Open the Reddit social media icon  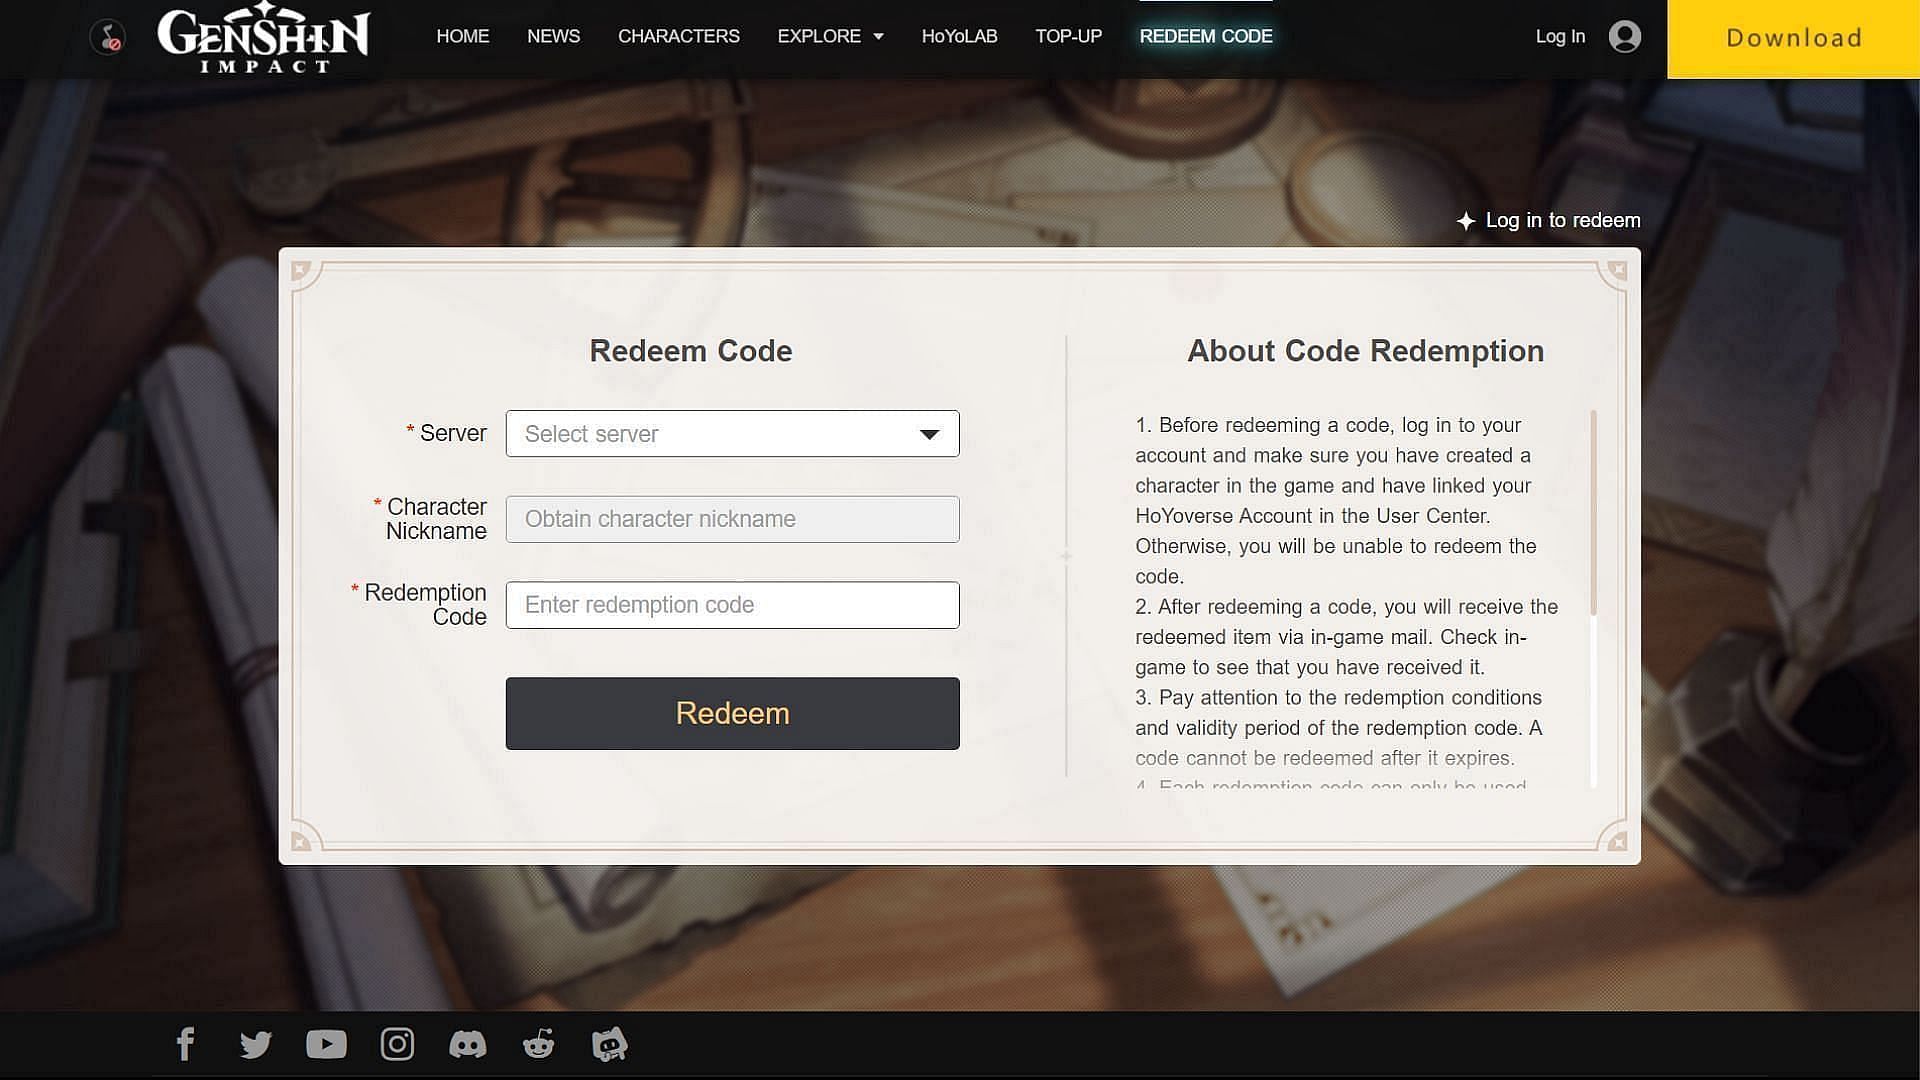coord(539,1043)
